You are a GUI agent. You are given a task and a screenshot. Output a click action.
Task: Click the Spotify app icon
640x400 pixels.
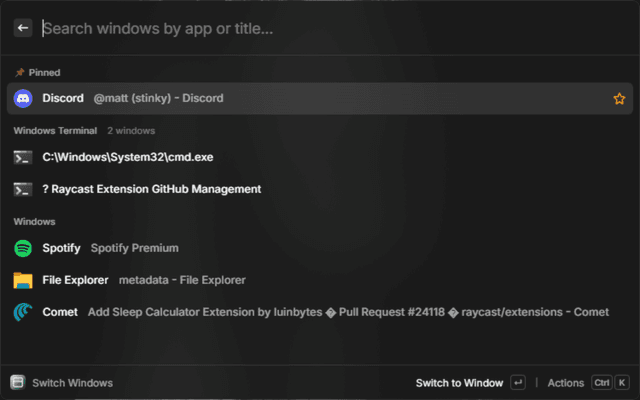23,248
